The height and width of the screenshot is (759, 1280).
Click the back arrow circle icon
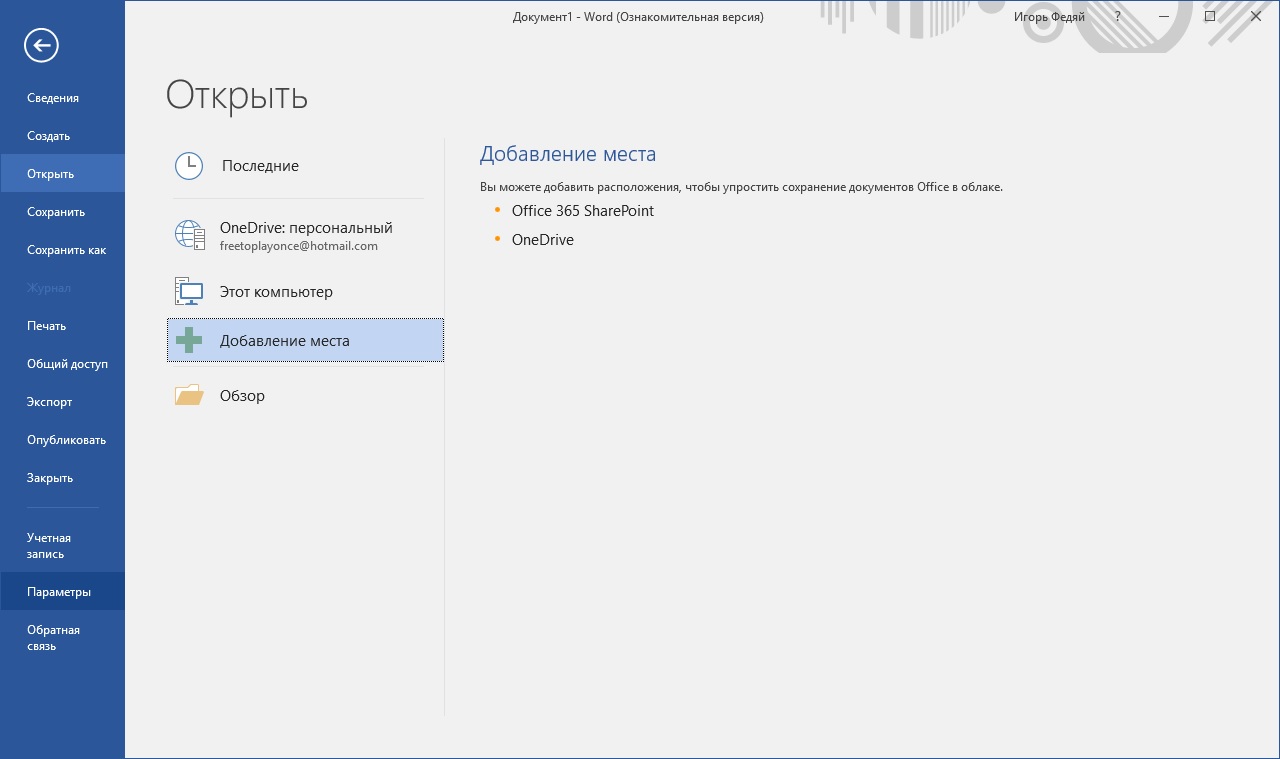point(42,45)
